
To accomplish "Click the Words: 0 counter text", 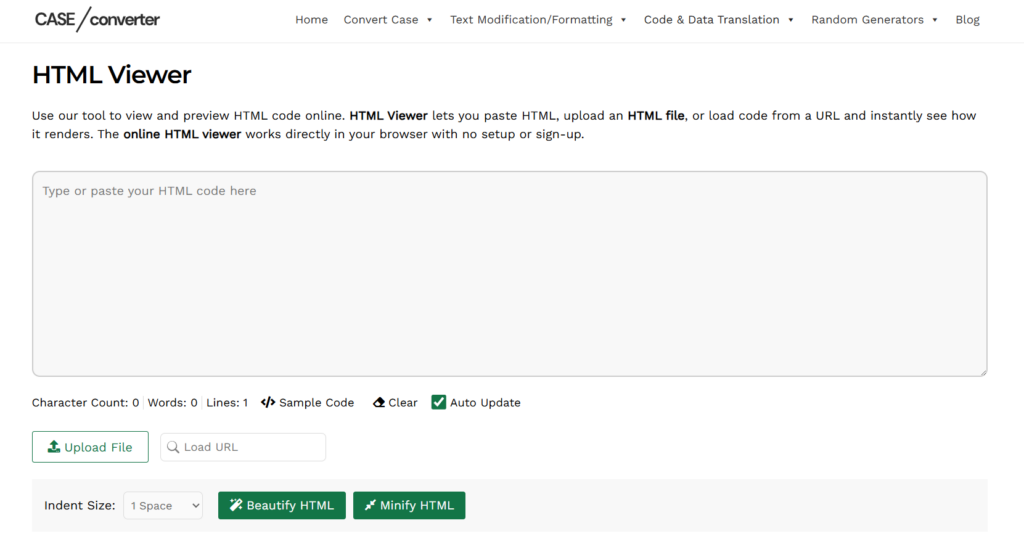I will (x=172, y=403).
